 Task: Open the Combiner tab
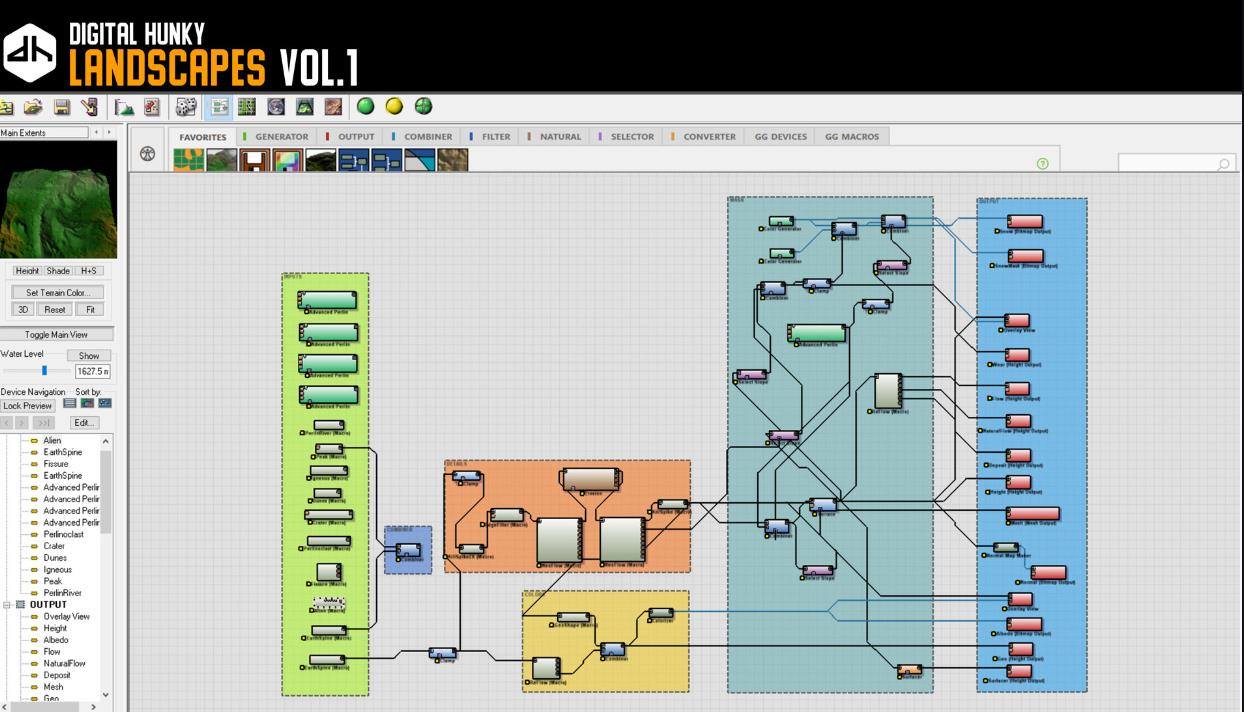[x=423, y=137]
